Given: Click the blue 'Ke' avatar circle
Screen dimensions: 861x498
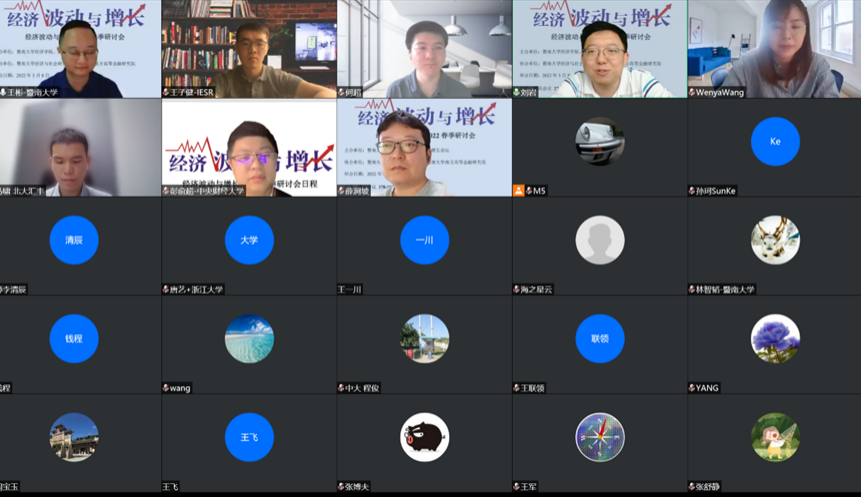Looking at the screenshot, I should point(775,142).
